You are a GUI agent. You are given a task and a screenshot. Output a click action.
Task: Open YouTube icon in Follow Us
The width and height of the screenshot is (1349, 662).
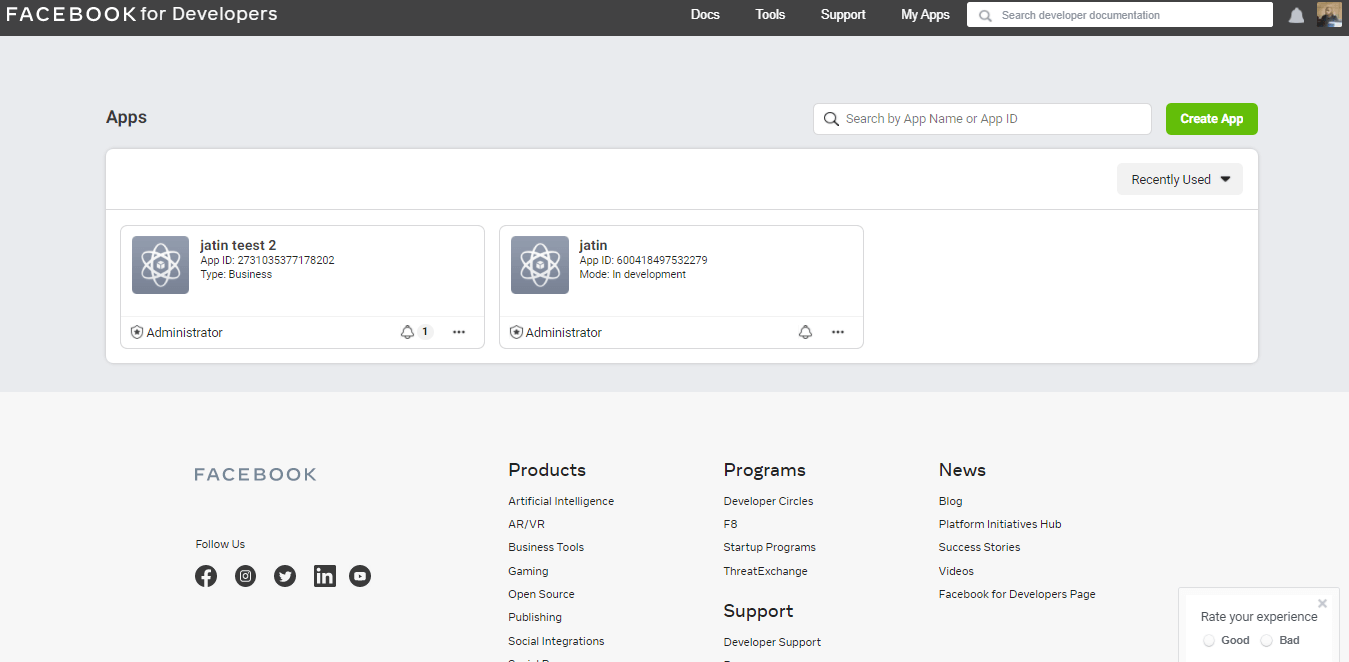point(360,576)
